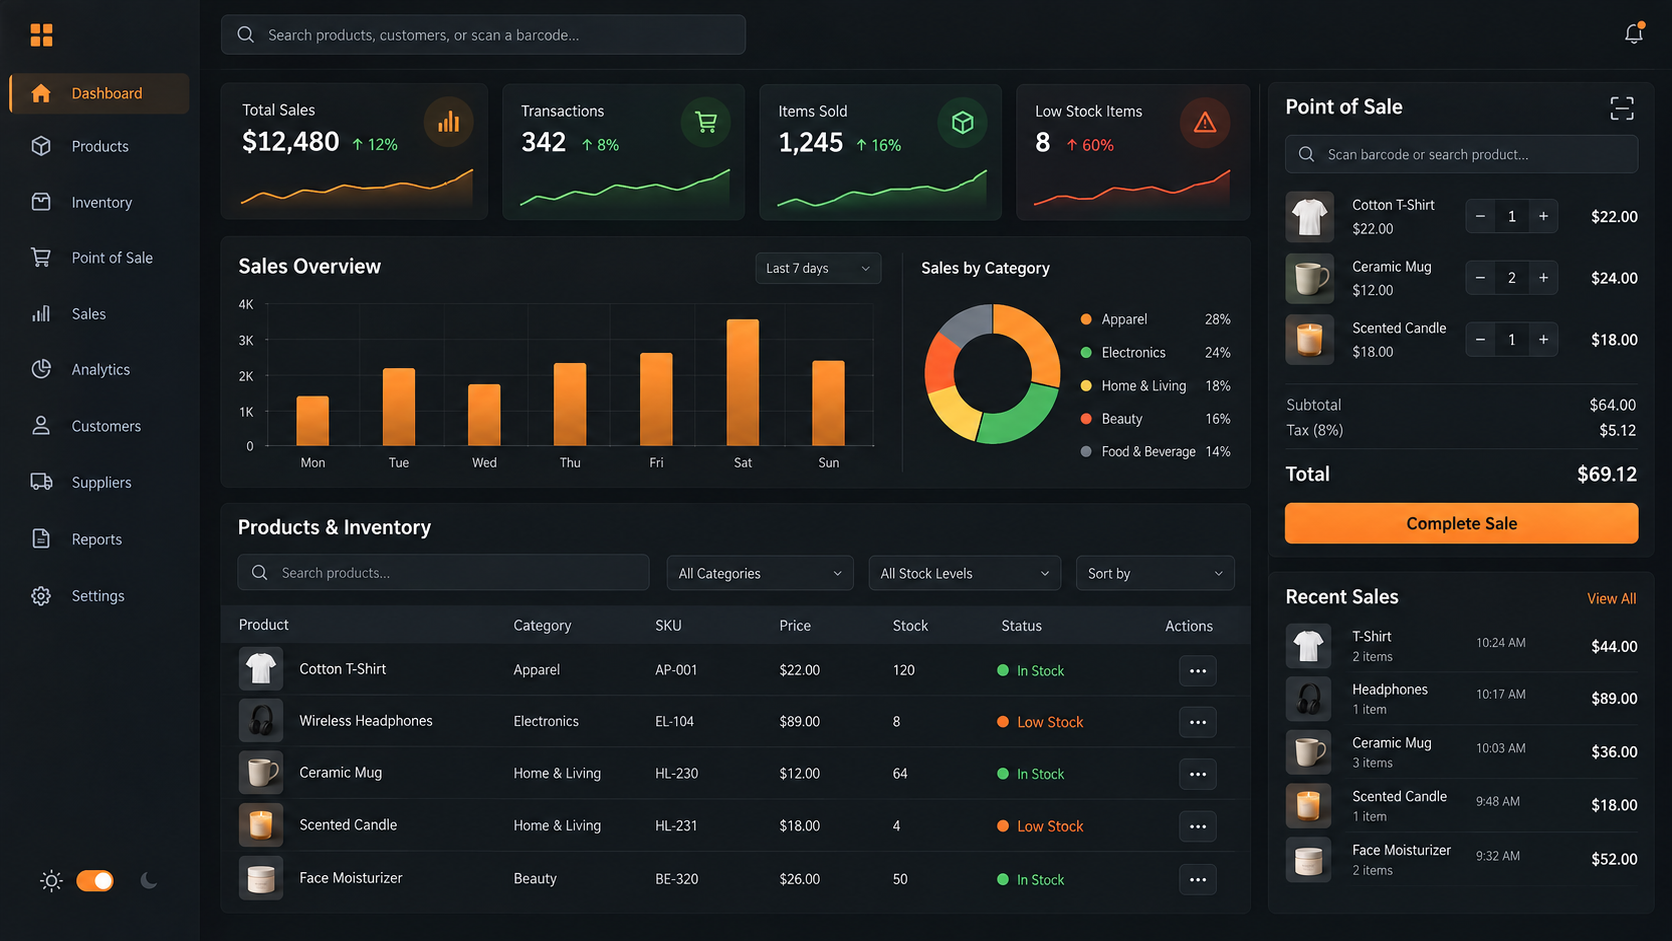Click the Electronics legend color dot
Screen dimensions: 1672x941
click(x=1086, y=352)
